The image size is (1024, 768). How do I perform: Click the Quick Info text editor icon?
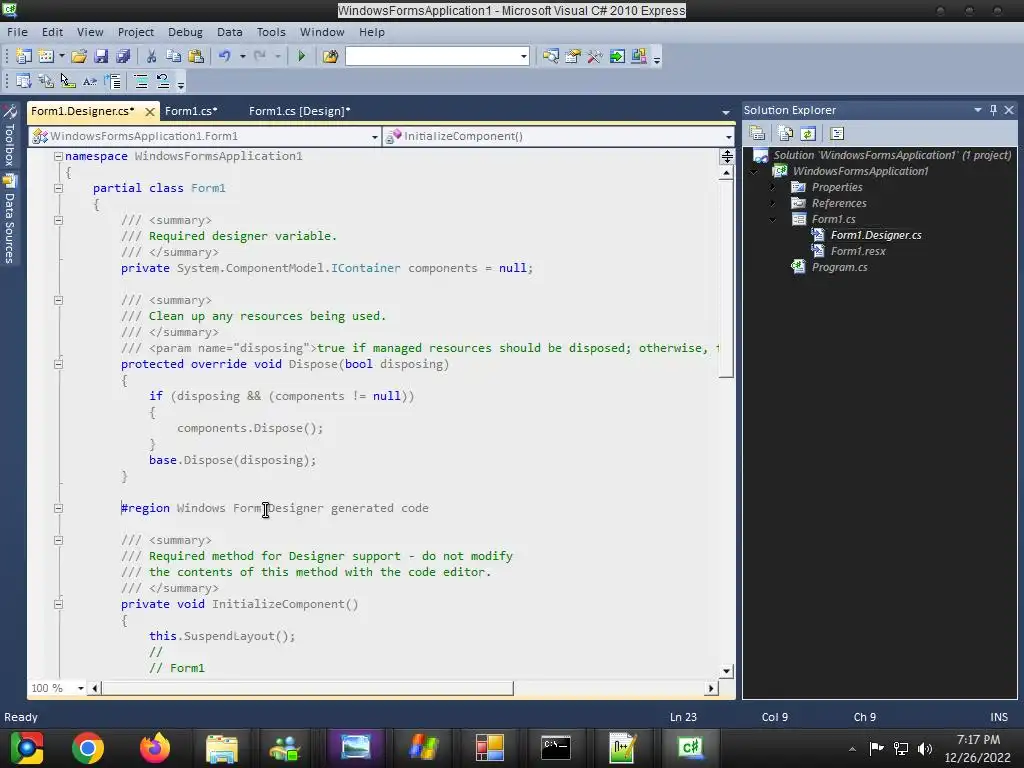coord(67,81)
